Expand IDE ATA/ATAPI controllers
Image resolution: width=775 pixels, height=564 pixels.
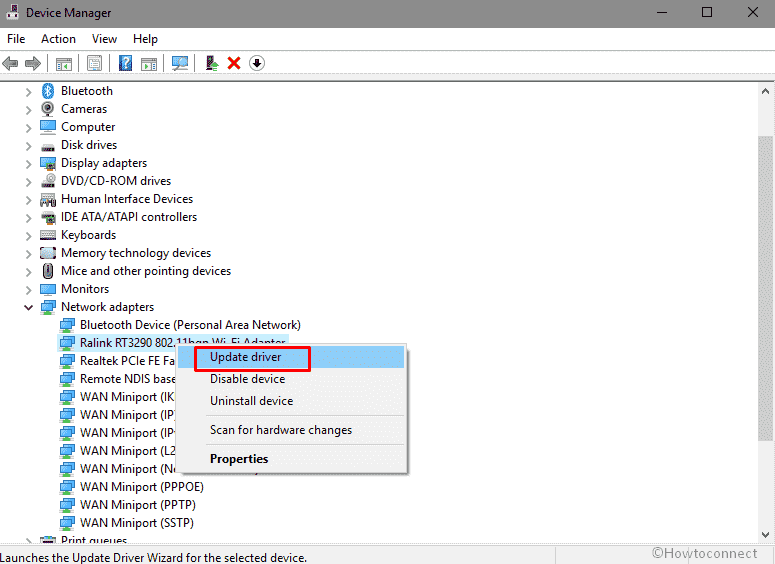coord(28,218)
